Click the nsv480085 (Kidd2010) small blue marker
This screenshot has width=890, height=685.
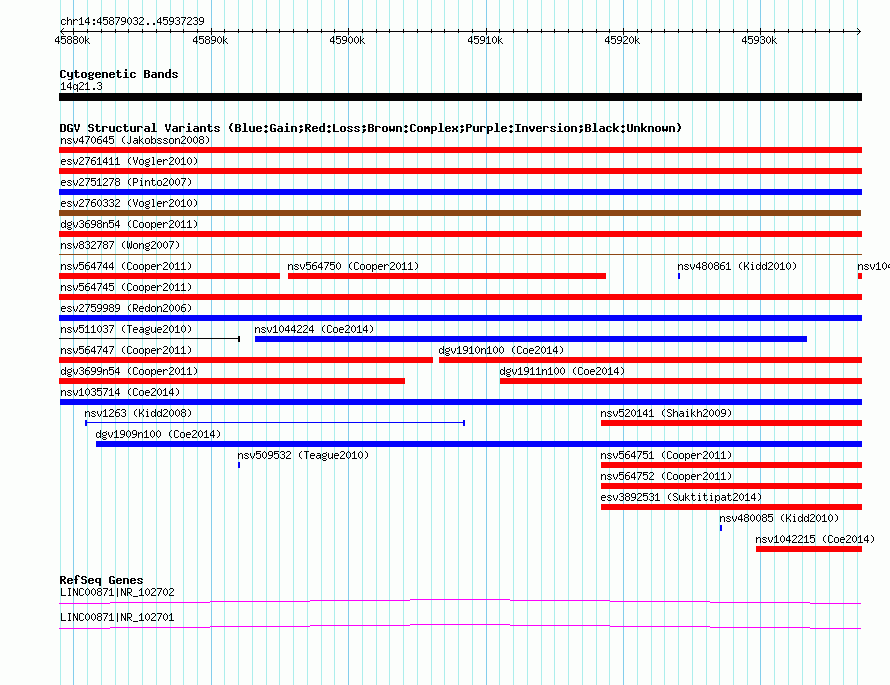[x=721, y=528]
